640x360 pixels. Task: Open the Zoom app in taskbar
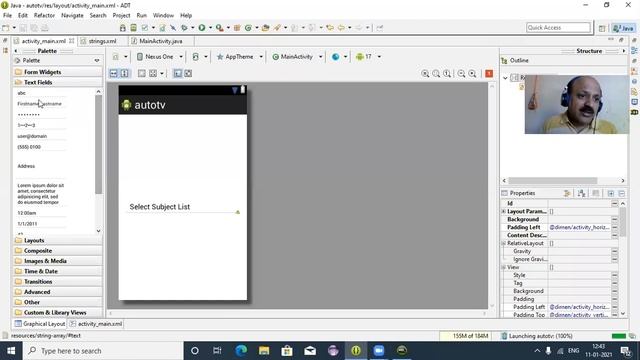pos(379,351)
